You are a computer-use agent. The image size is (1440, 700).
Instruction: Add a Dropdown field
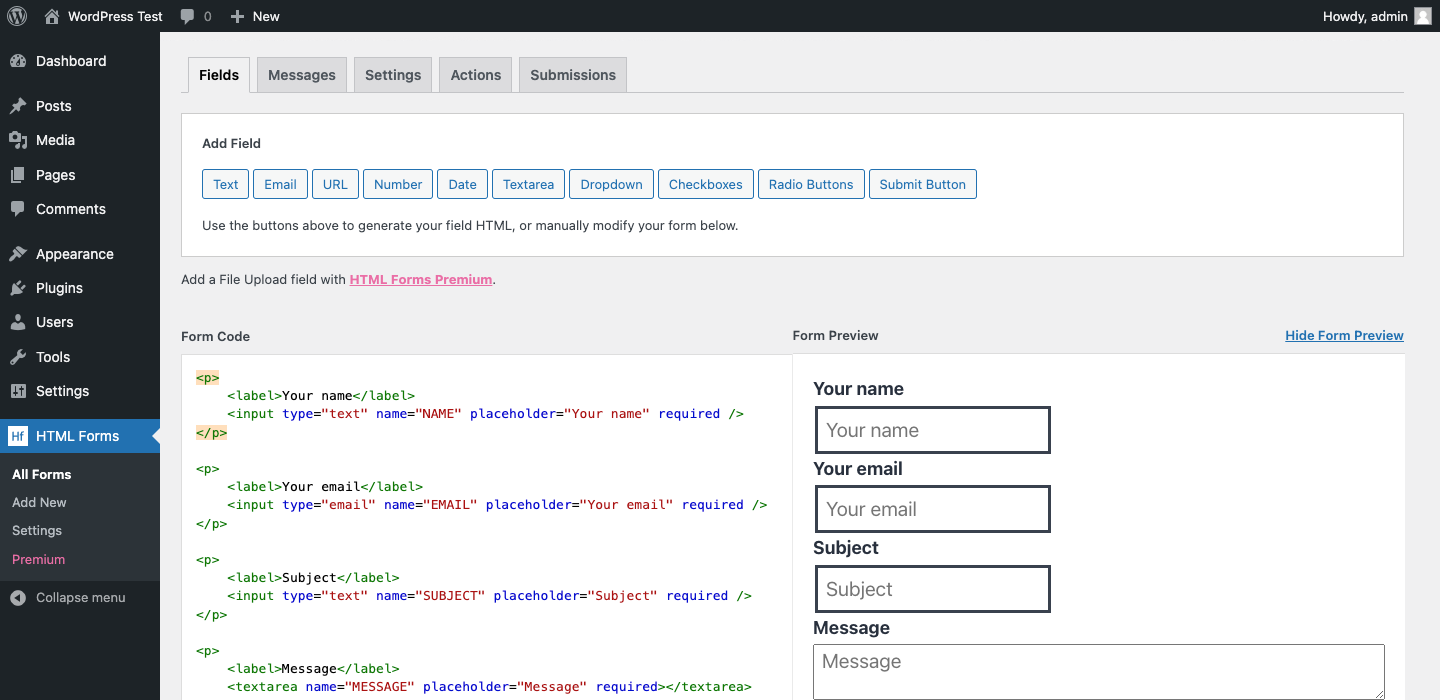coord(611,184)
